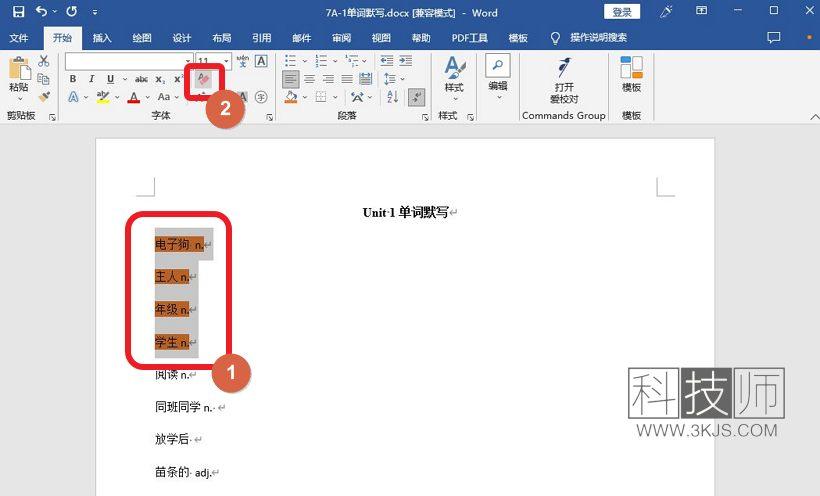Collapse the ribbon with the chevron

point(814,117)
